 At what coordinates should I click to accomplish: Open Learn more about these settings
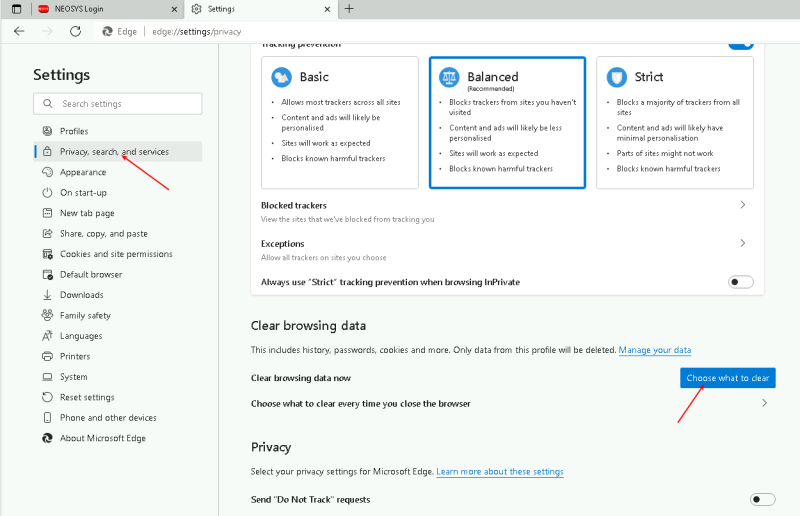coord(500,472)
